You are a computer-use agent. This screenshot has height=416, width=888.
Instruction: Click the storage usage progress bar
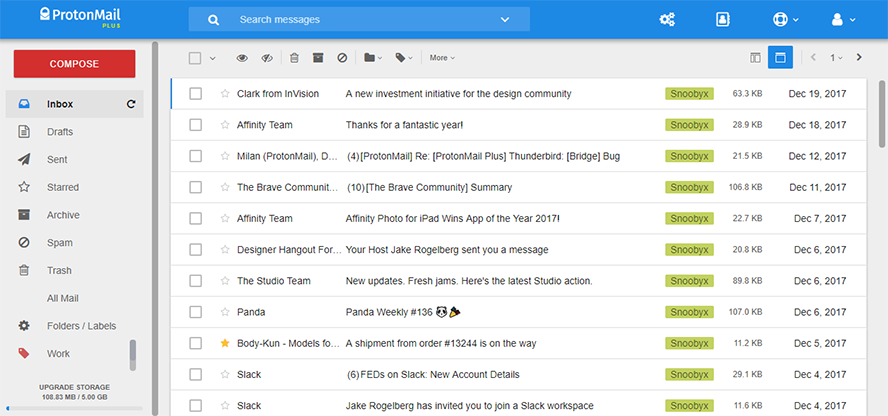coord(74,408)
